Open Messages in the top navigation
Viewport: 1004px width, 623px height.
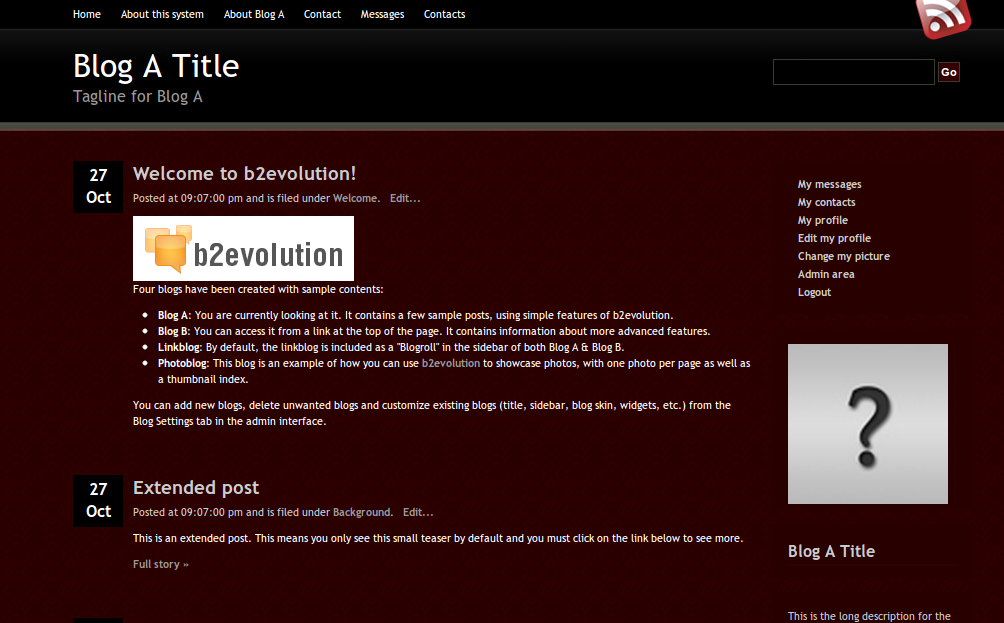click(x=382, y=14)
